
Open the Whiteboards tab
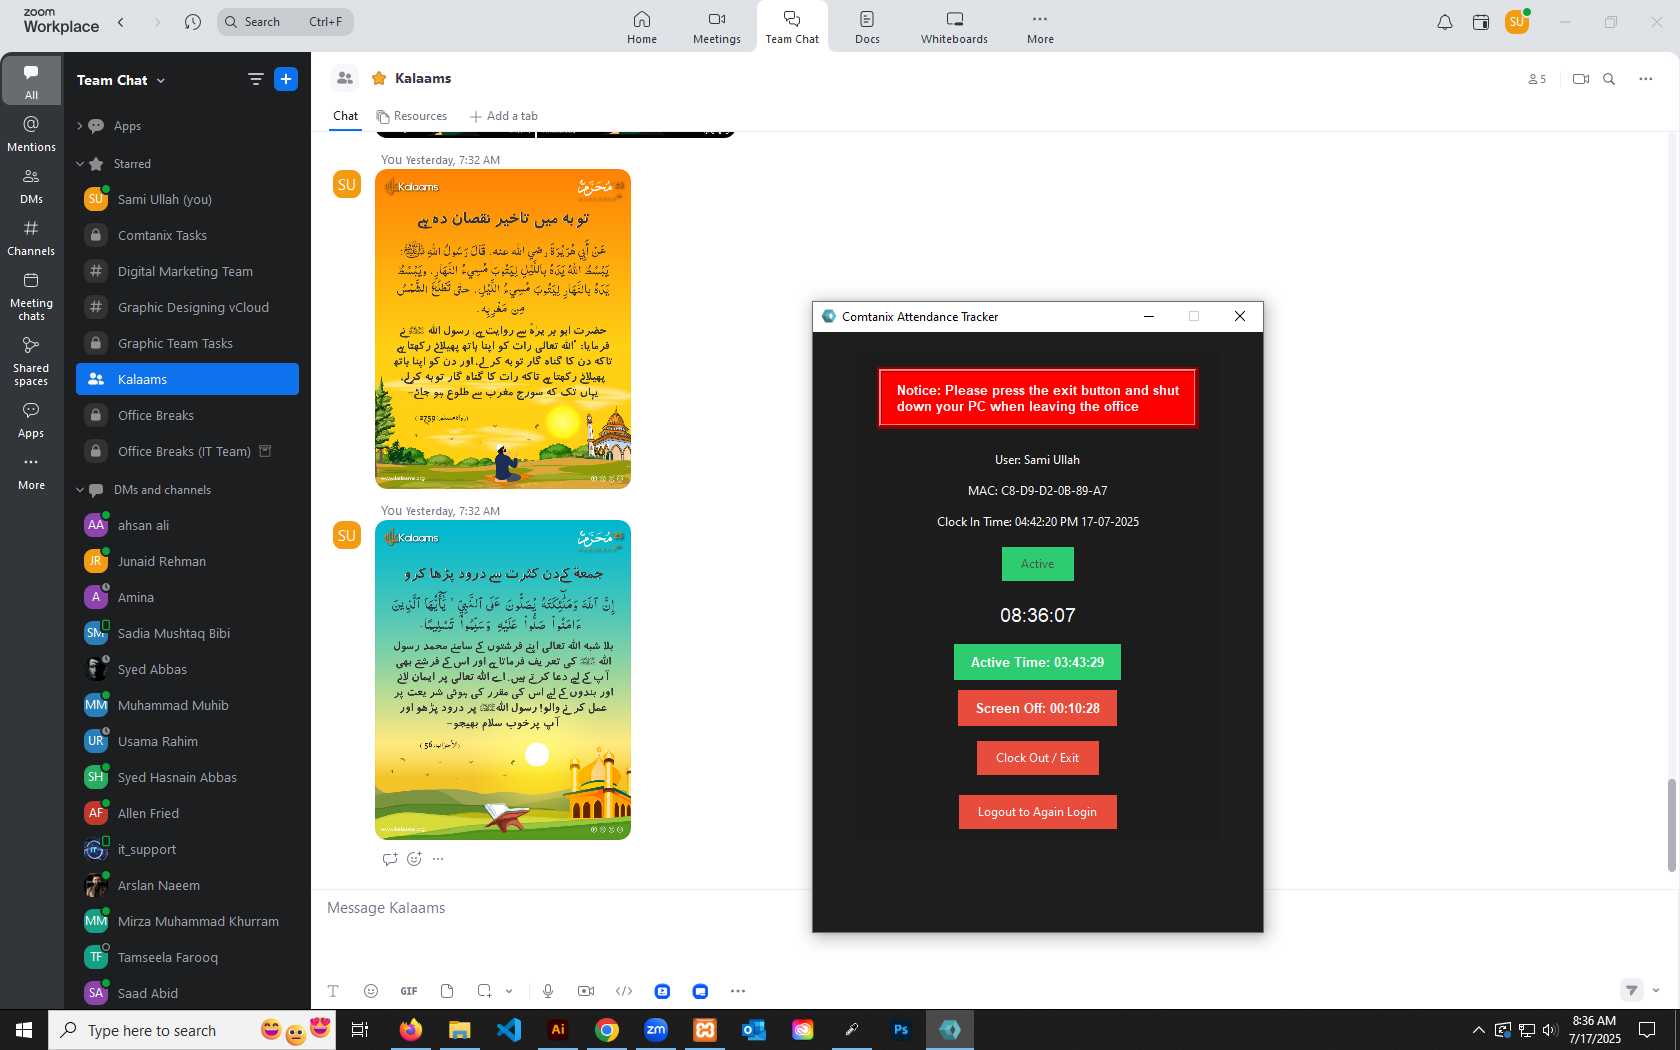point(954,27)
